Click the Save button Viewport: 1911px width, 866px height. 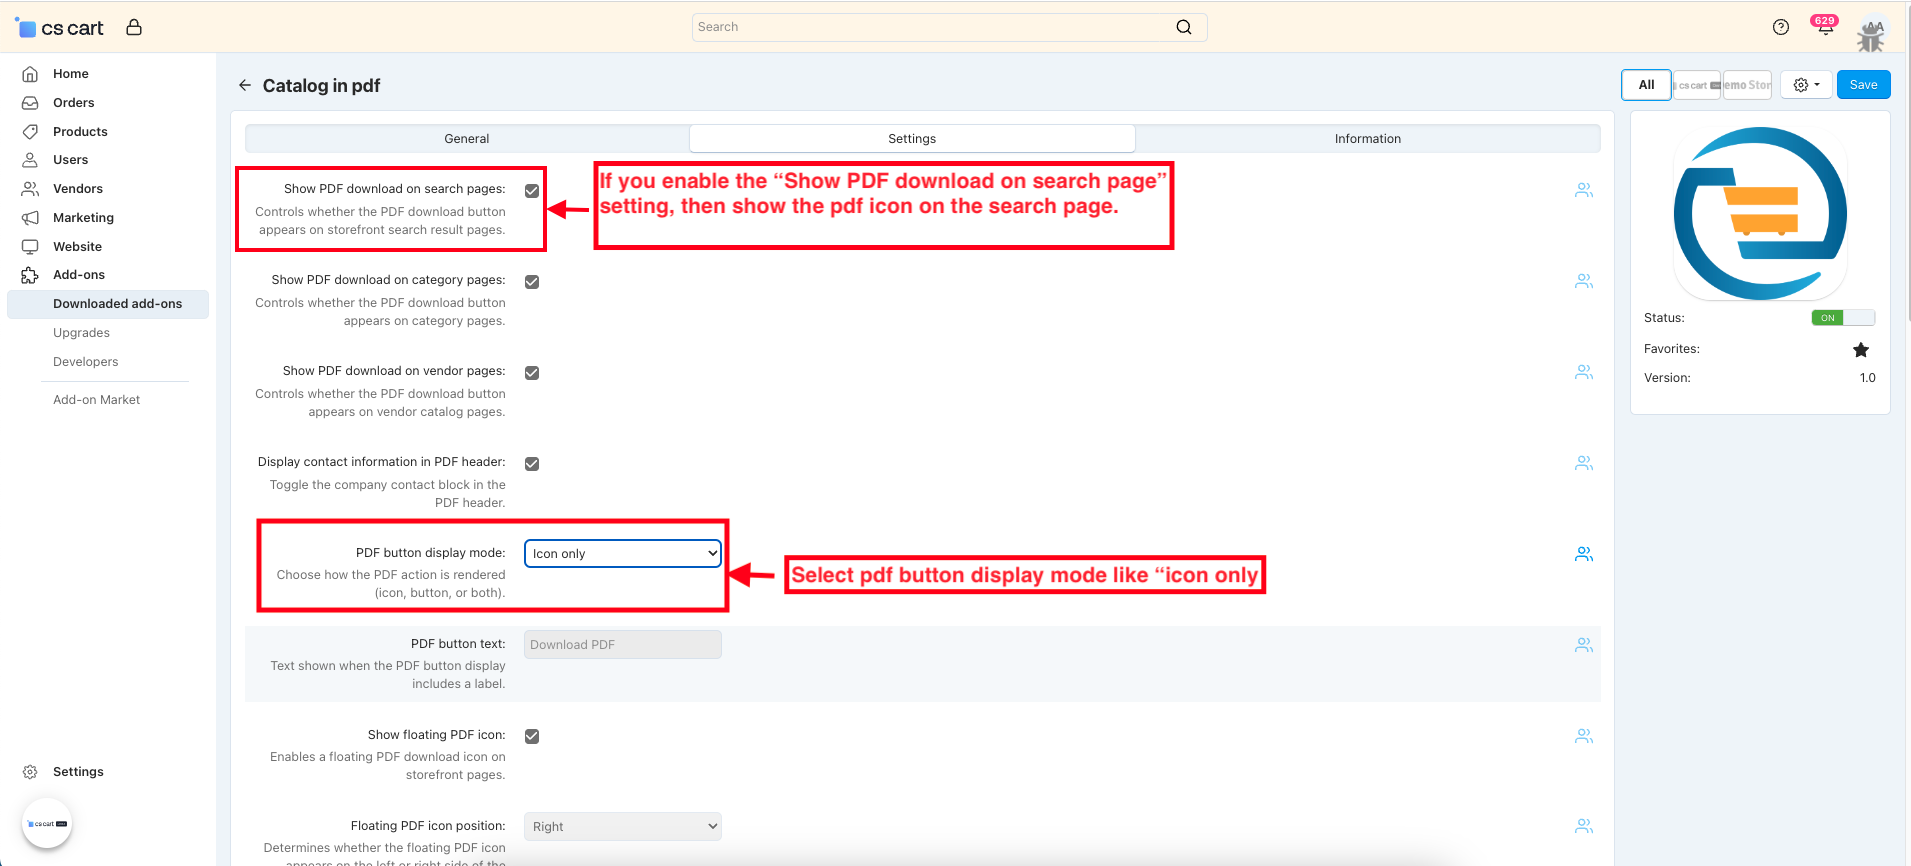(1862, 85)
